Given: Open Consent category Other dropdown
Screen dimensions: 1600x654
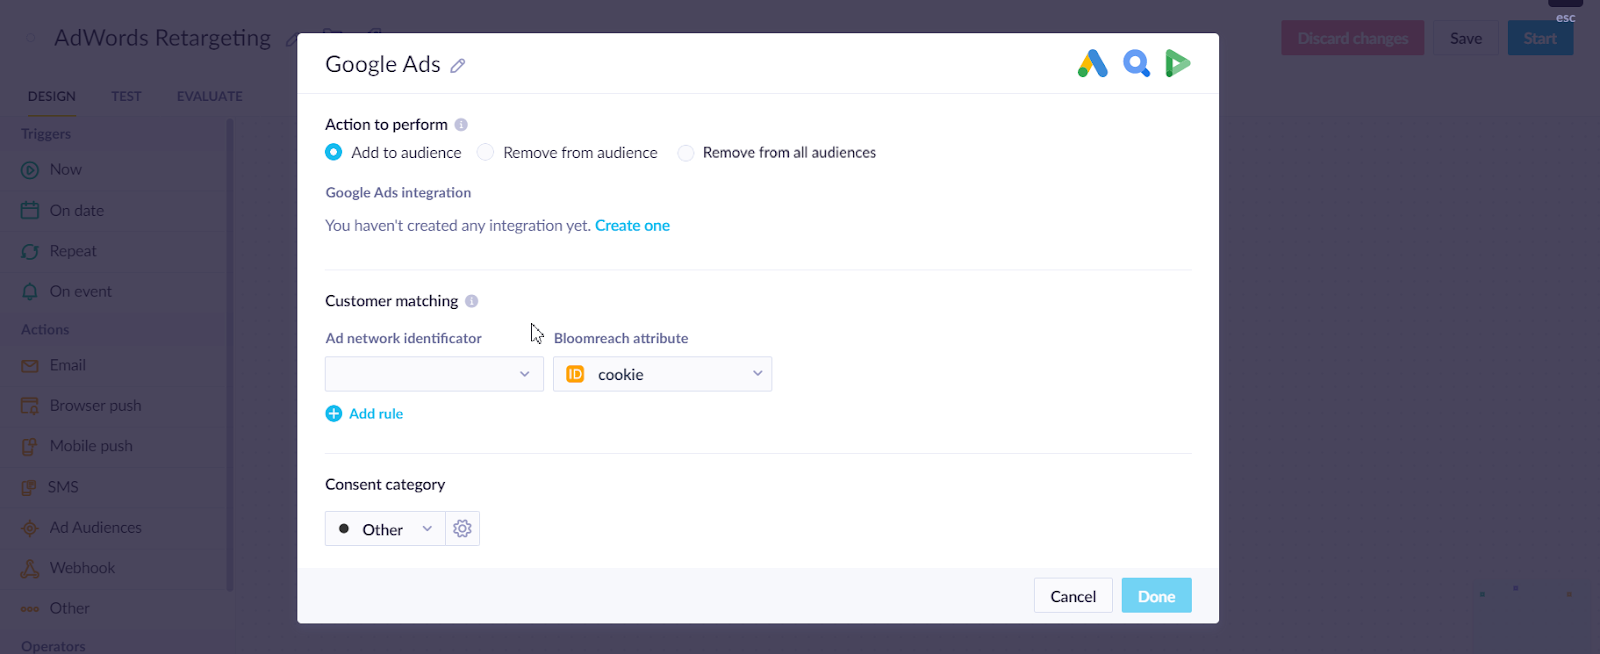Looking at the screenshot, I should [x=385, y=529].
